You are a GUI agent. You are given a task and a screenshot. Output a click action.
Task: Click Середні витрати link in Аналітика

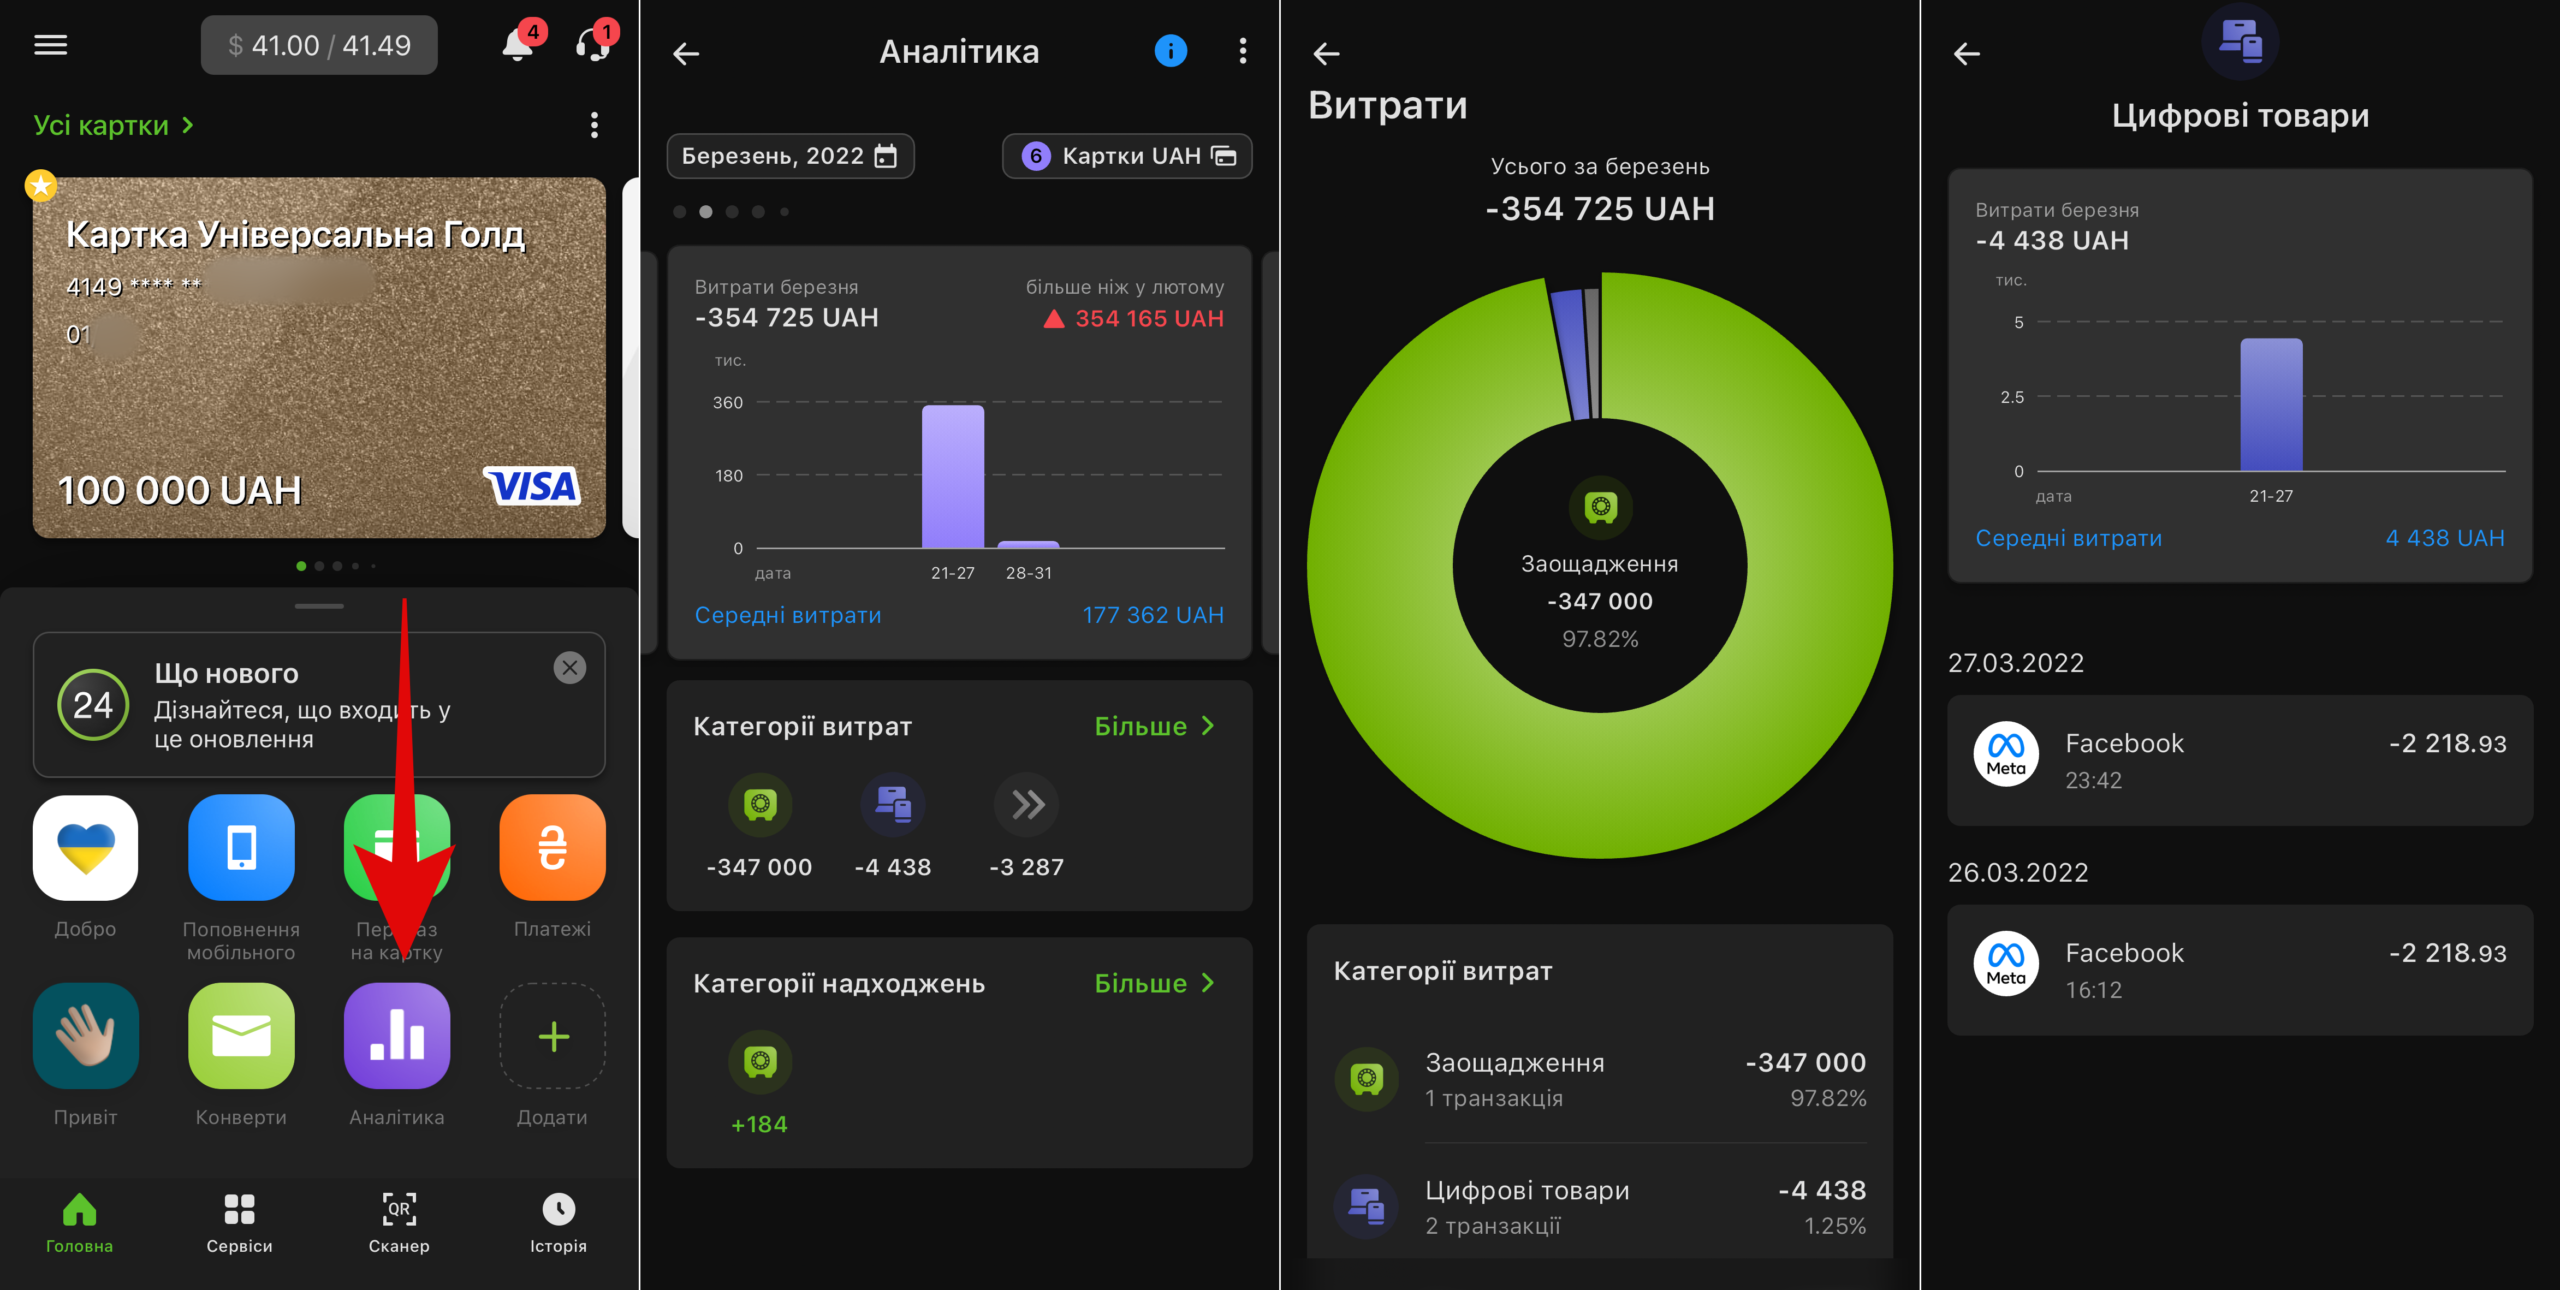coord(788,615)
